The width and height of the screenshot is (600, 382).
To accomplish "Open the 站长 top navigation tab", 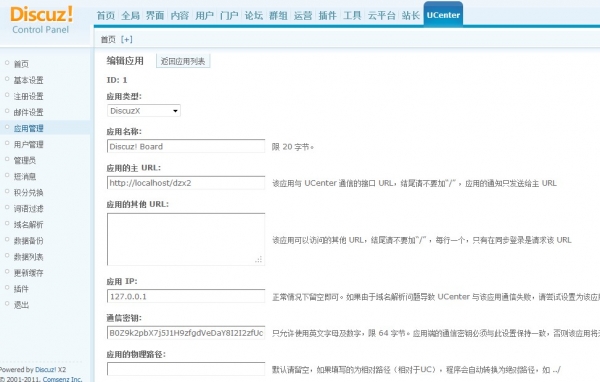I will [411, 16].
